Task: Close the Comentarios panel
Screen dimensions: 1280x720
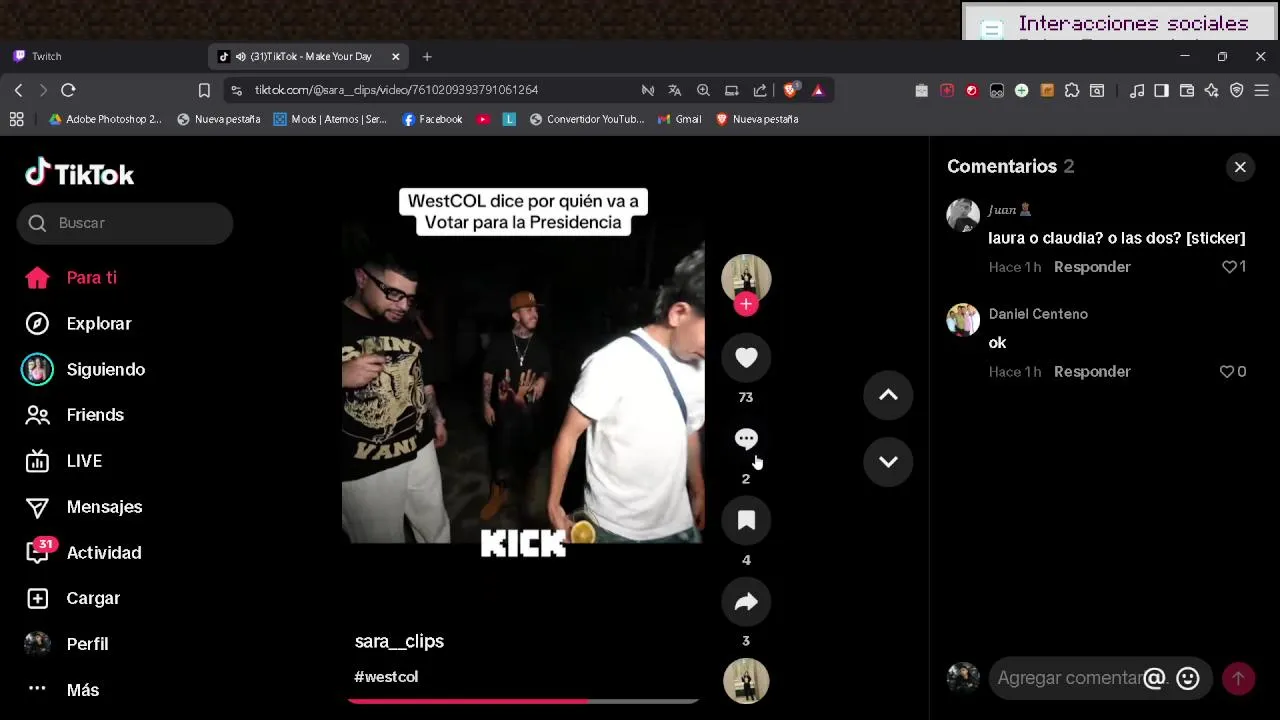Action: coord(1240,167)
